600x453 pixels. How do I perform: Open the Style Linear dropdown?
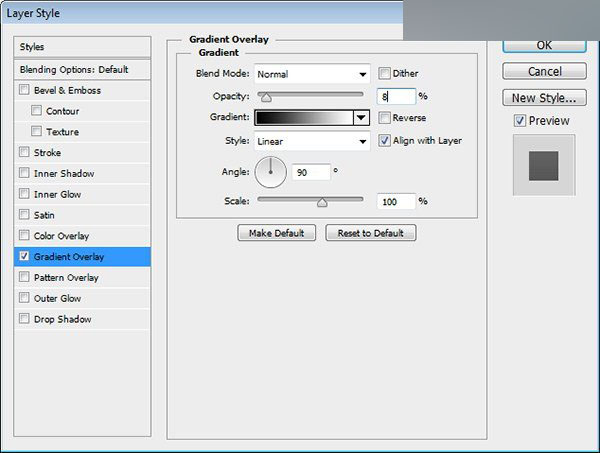coord(312,141)
